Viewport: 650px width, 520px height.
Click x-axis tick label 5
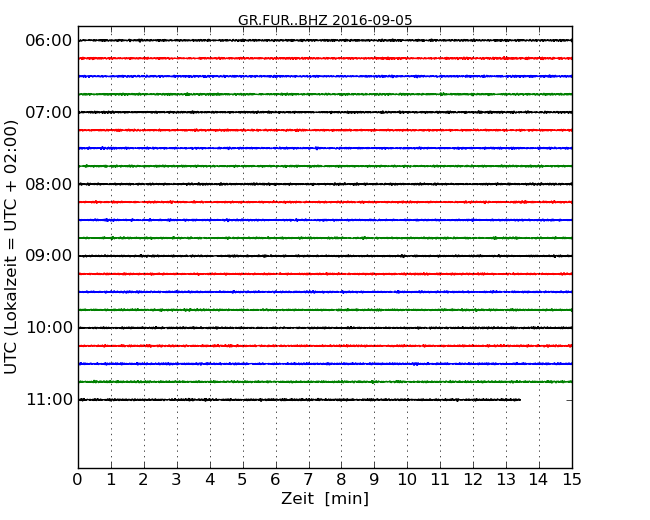pyautogui.click(x=243, y=479)
